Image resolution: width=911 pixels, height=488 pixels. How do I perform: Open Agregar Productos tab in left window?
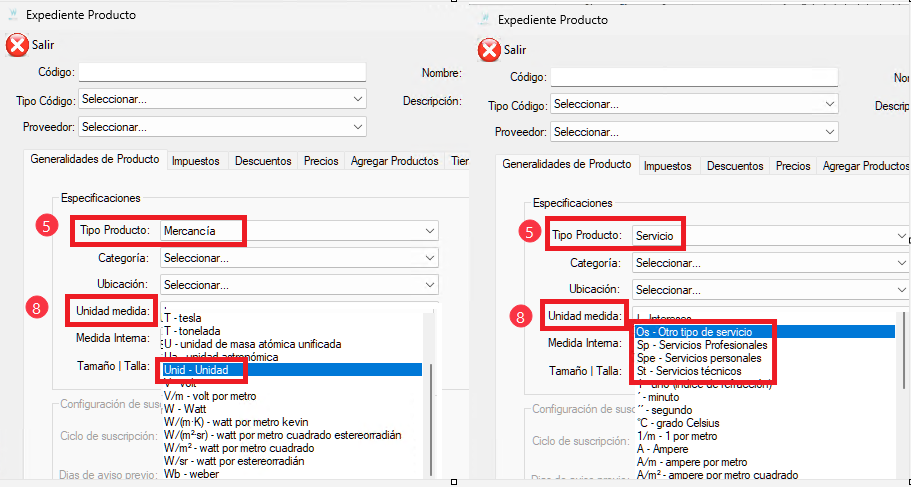(394, 160)
